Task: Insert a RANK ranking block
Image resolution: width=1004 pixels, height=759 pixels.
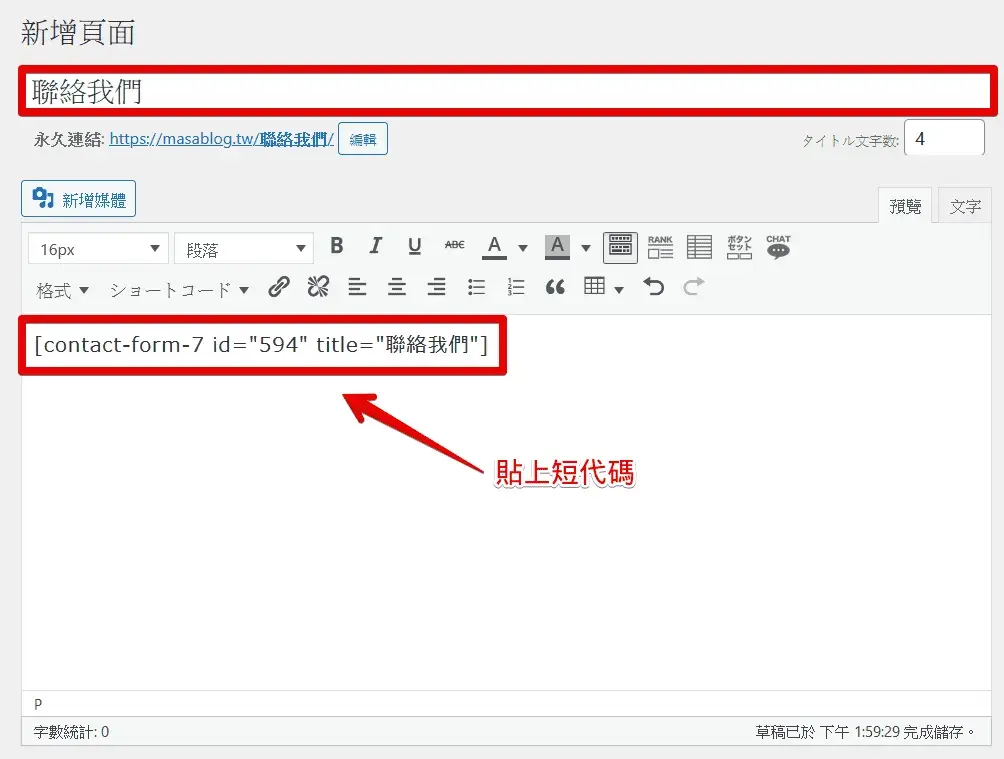Action: [660, 247]
